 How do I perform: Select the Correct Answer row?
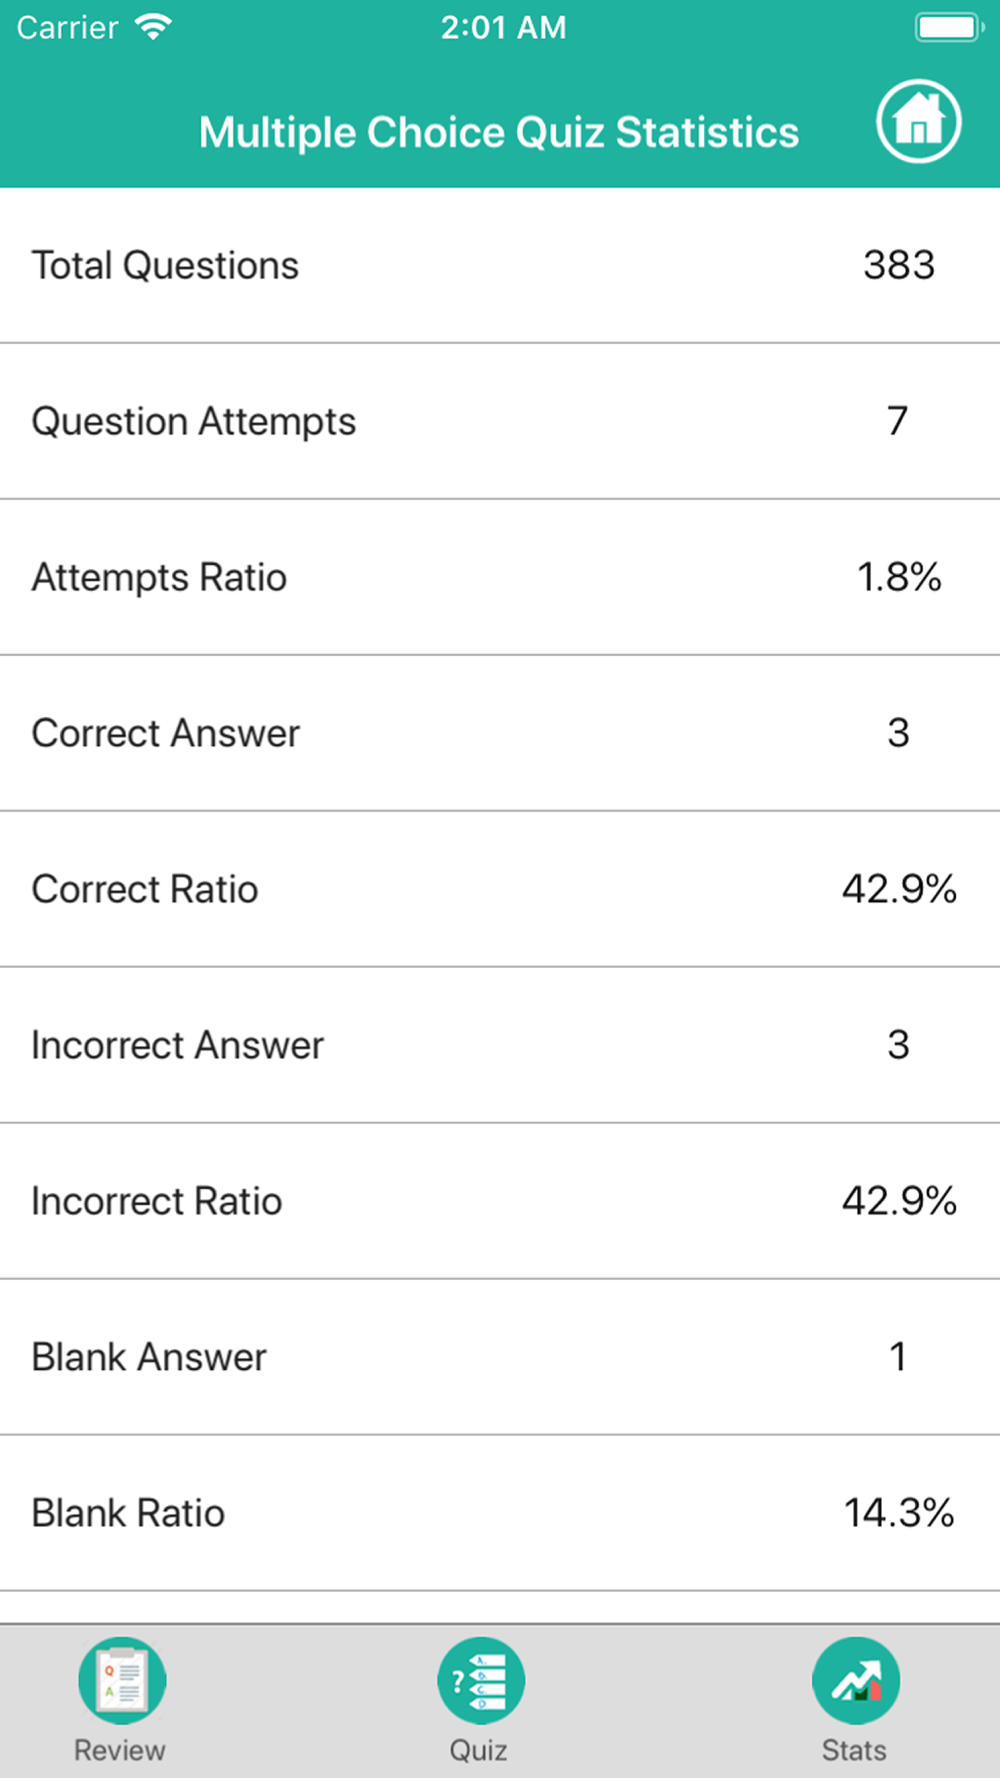[x=500, y=733]
